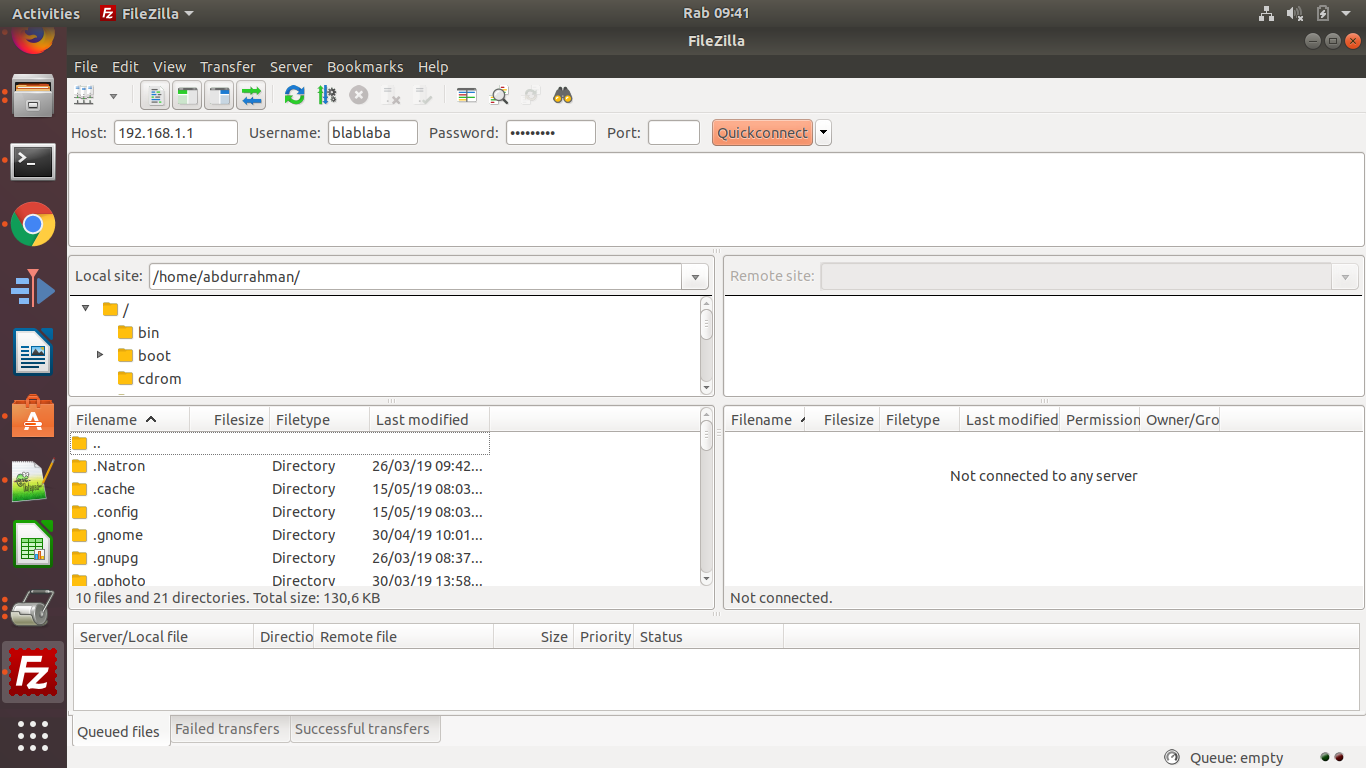Sort local list by Filename column
Image resolution: width=1366 pixels, height=768 pixels.
[129, 420]
